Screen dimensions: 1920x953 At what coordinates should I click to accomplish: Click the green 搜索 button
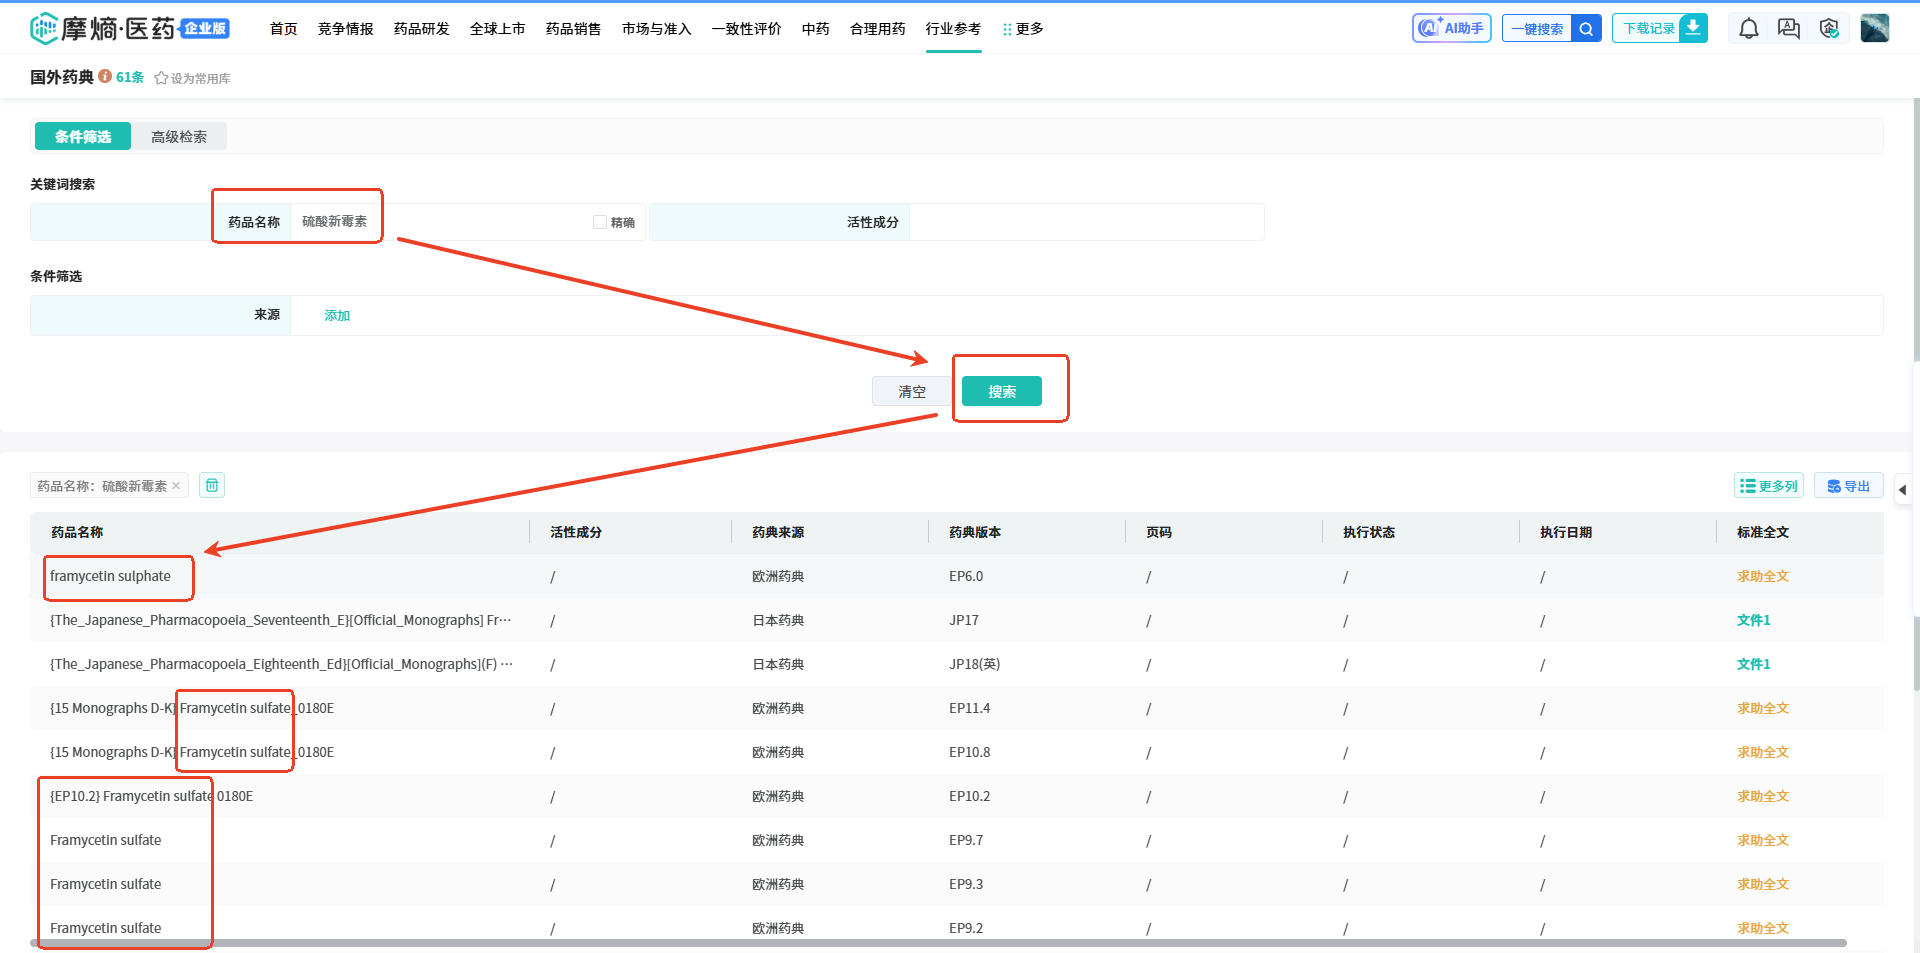coord(1001,392)
